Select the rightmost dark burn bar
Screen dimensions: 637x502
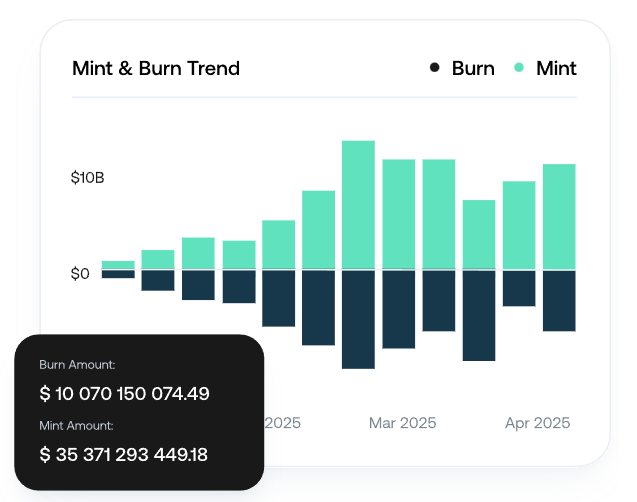click(x=559, y=300)
